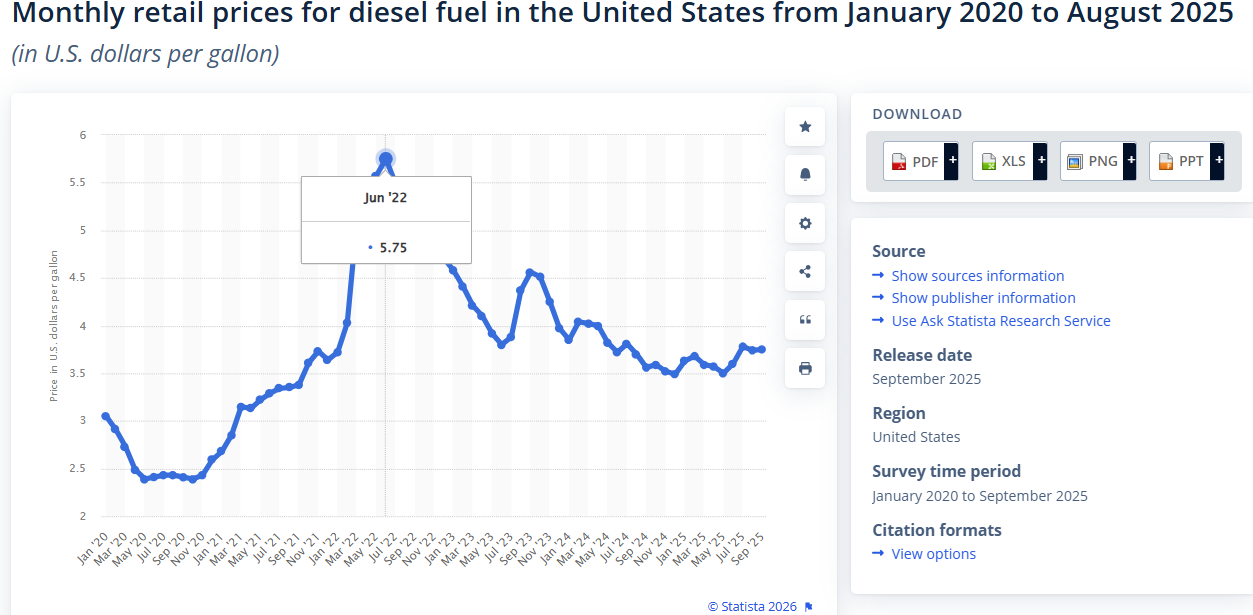
Task: Open Show publisher information link
Action: pyautogui.click(x=983, y=298)
